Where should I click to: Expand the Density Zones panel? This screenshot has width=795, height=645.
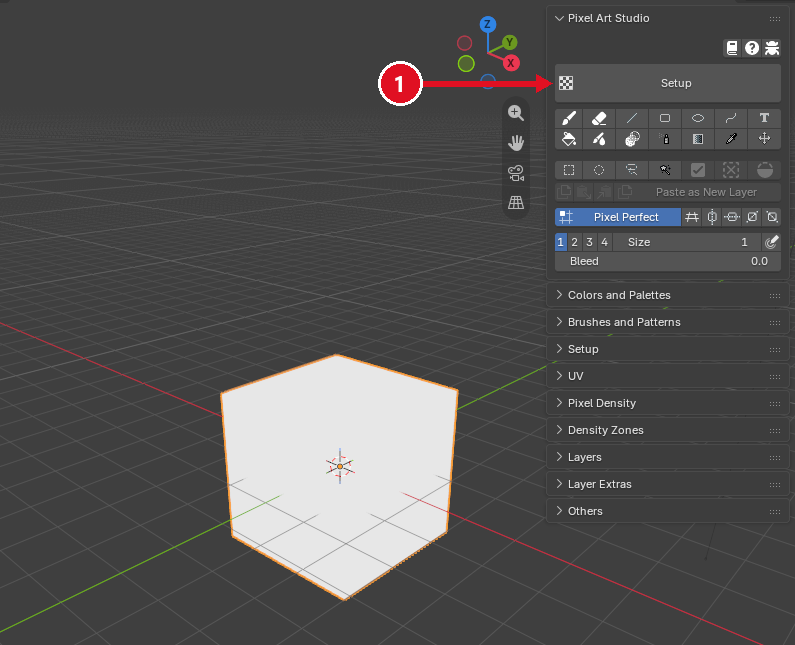click(668, 430)
